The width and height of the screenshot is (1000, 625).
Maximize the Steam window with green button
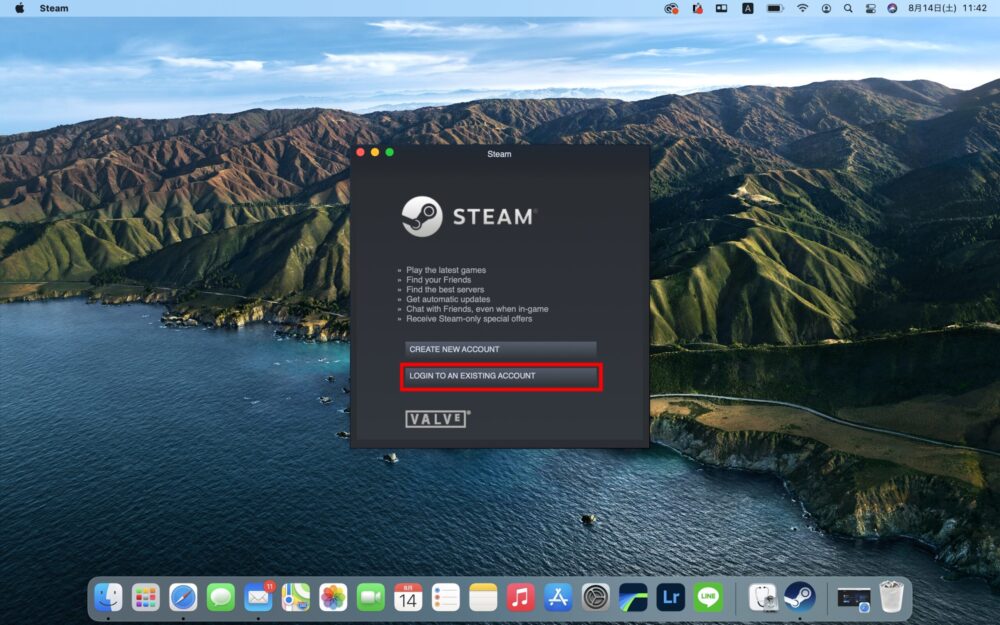tap(390, 152)
